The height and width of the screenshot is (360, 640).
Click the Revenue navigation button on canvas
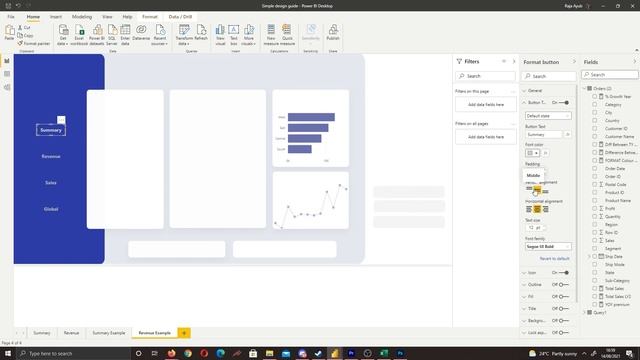(51, 156)
